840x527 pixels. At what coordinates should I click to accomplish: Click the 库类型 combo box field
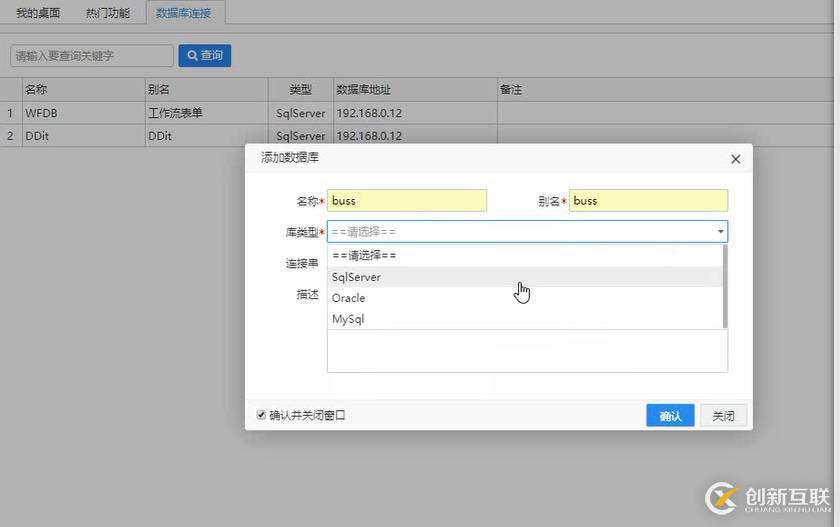click(x=527, y=232)
